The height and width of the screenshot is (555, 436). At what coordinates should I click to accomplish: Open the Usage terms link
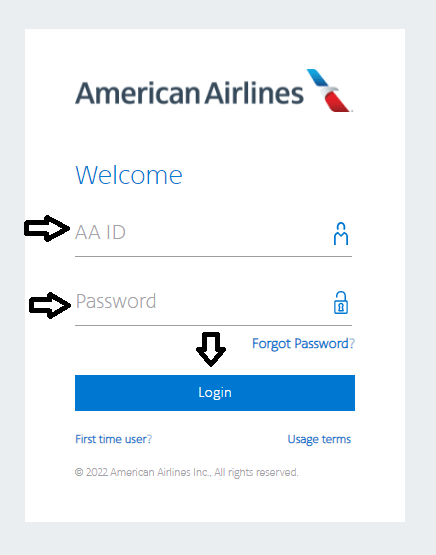click(x=319, y=439)
